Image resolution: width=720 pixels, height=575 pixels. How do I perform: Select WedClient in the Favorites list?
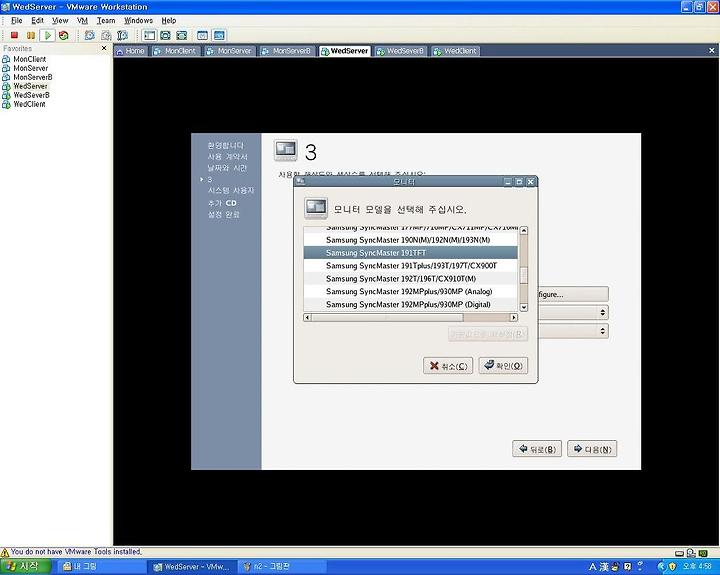click(x=29, y=104)
